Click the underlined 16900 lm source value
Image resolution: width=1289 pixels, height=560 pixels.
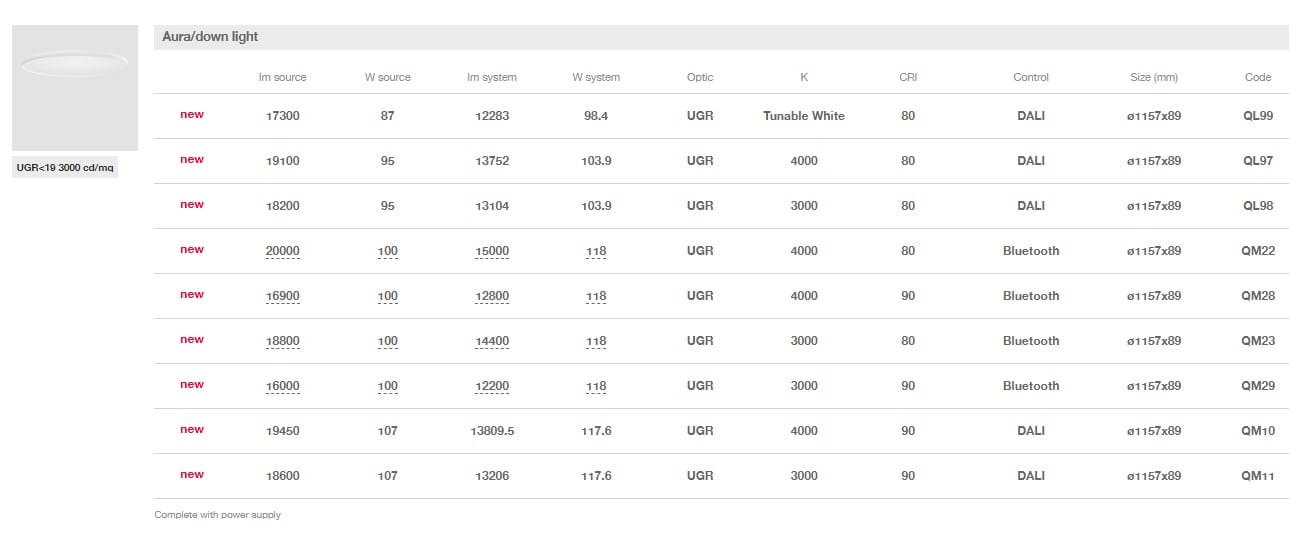click(x=282, y=297)
